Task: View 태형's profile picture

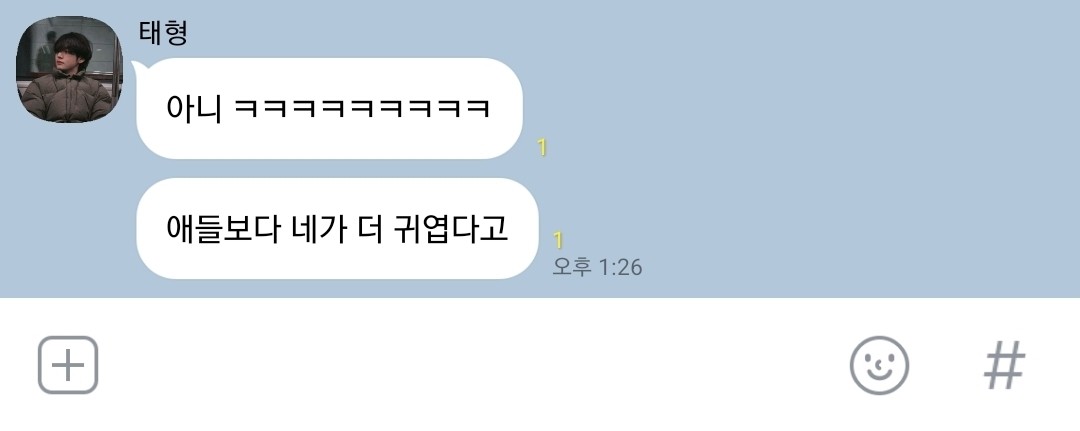Action: [69, 70]
